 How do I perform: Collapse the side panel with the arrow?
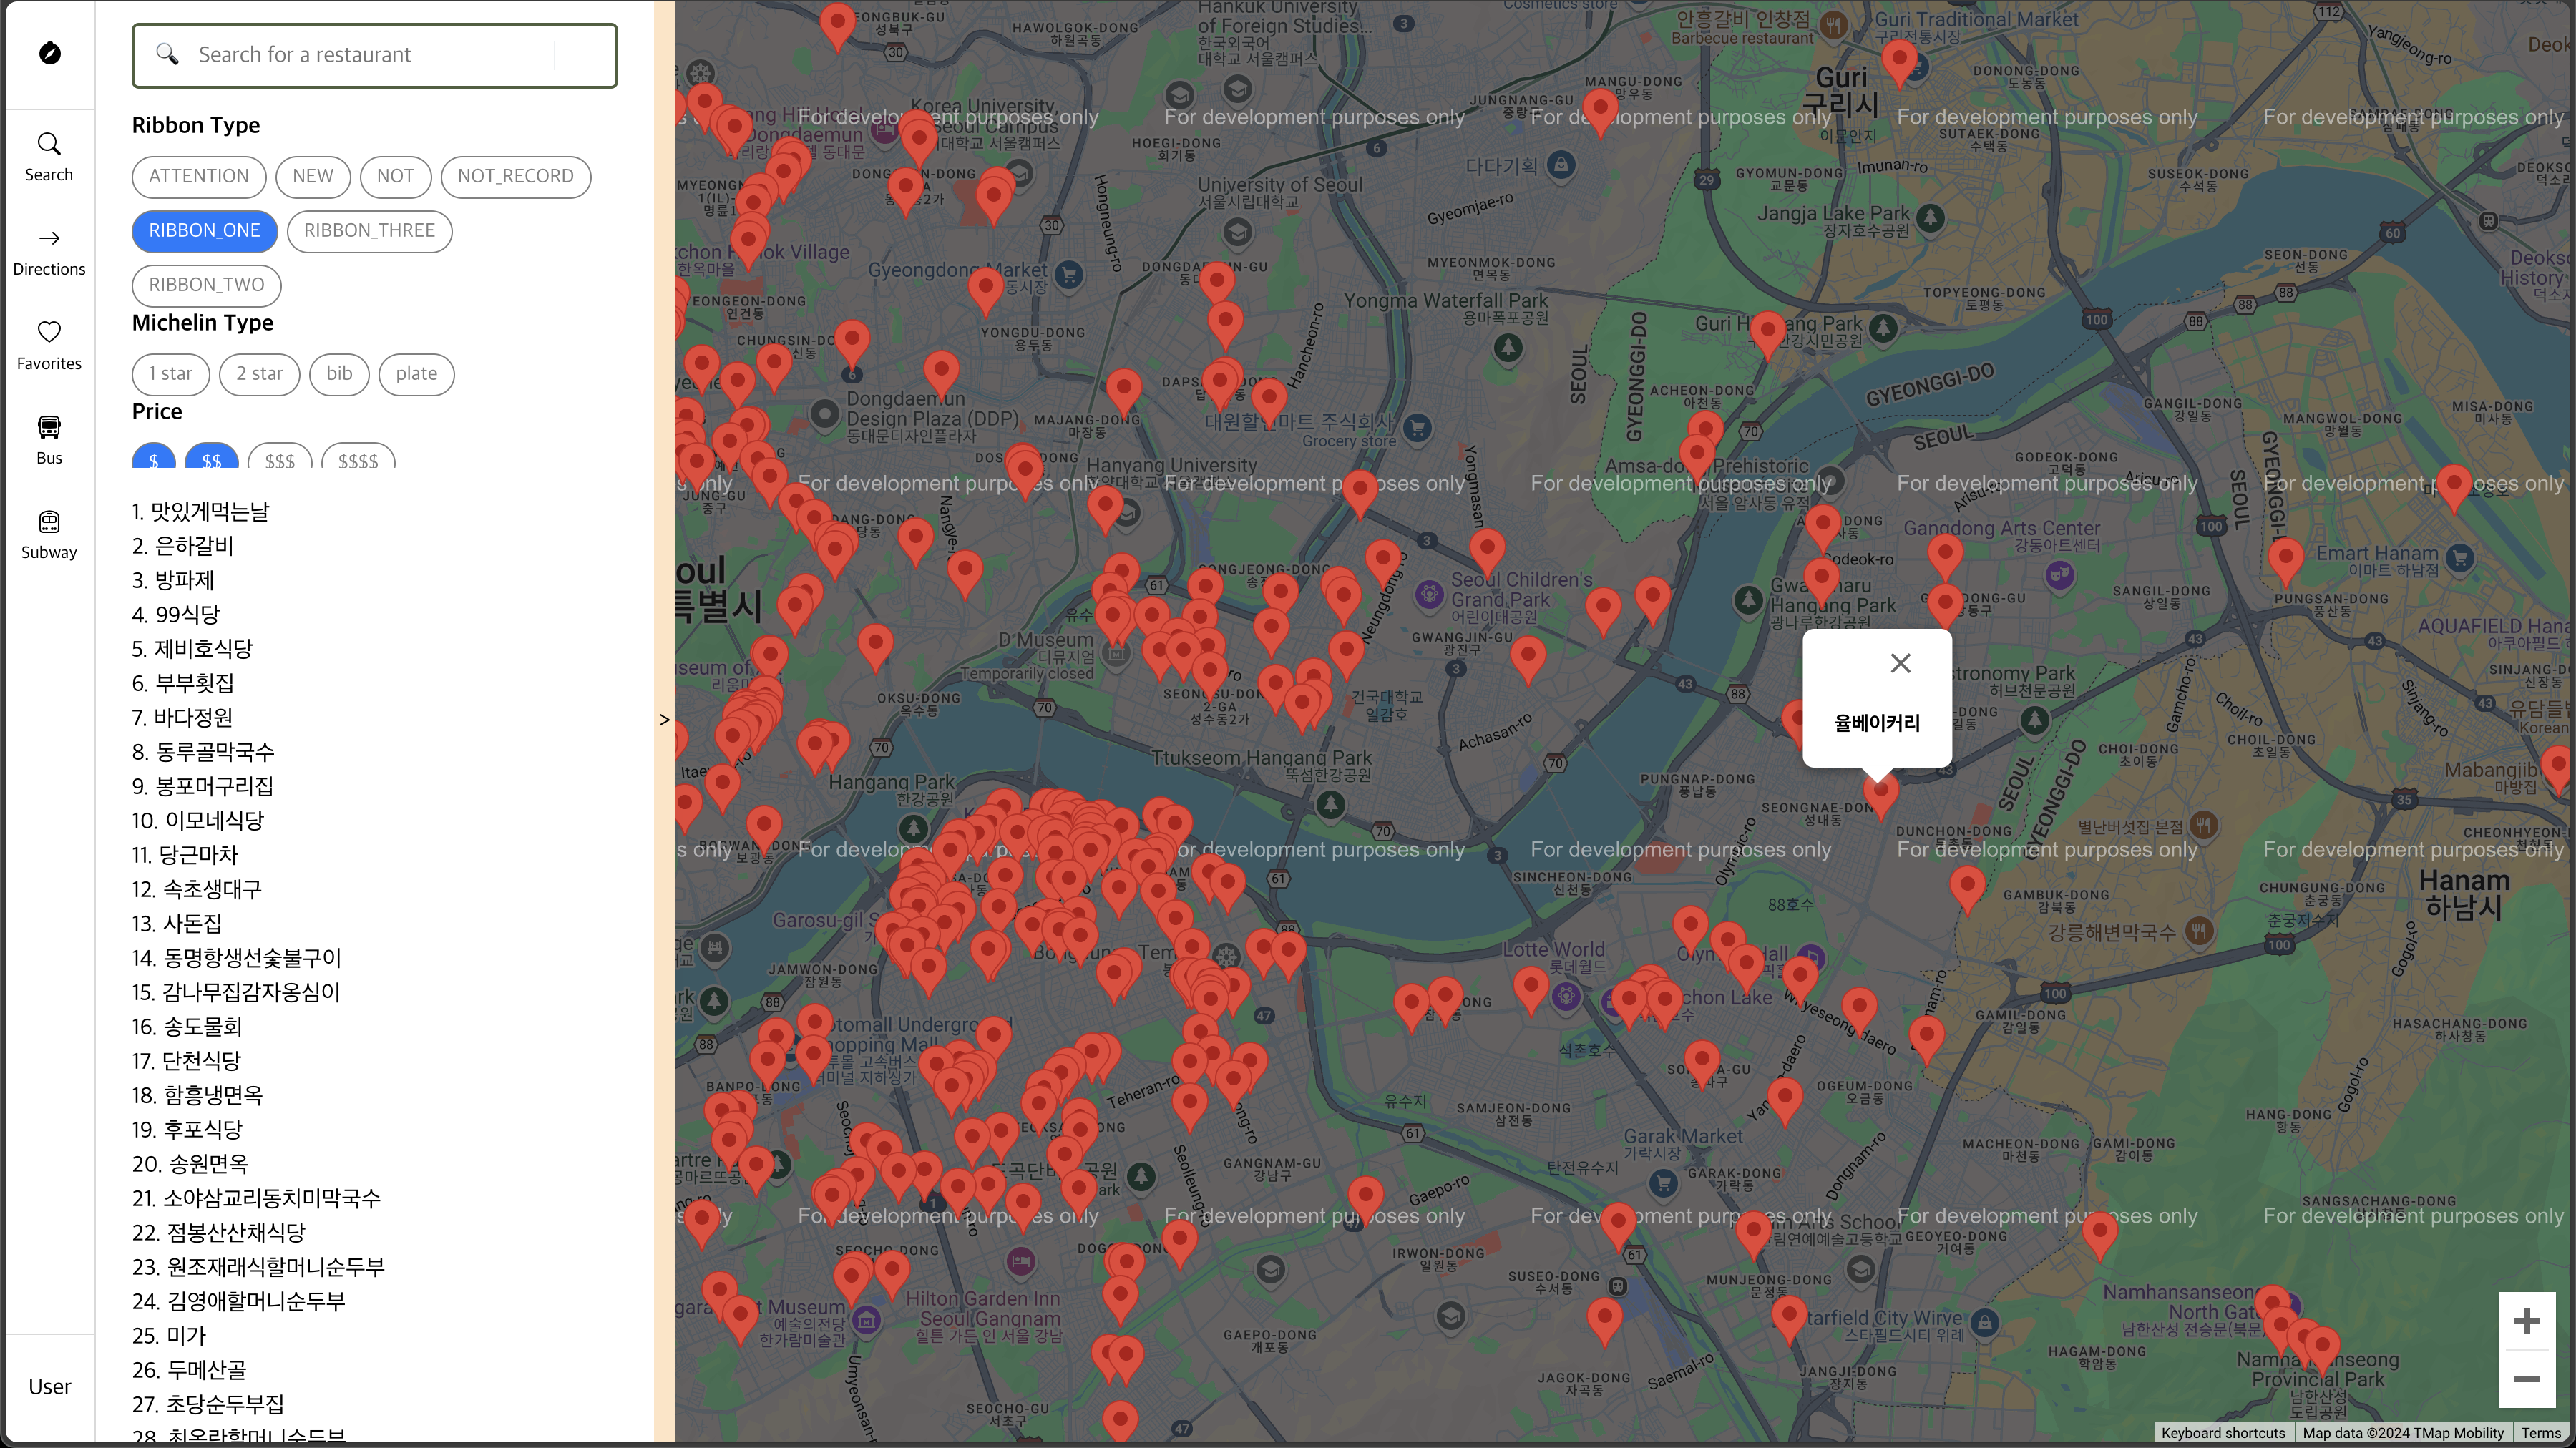point(665,719)
